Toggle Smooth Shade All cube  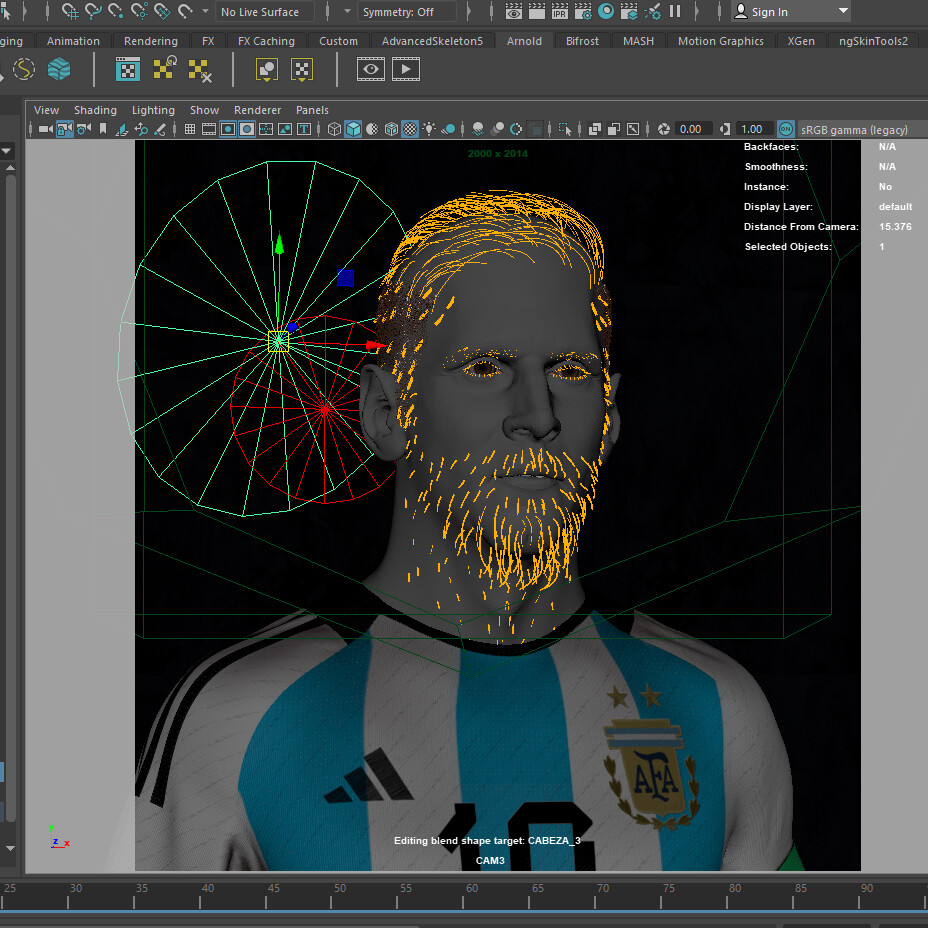pyautogui.click(x=353, y=129)
